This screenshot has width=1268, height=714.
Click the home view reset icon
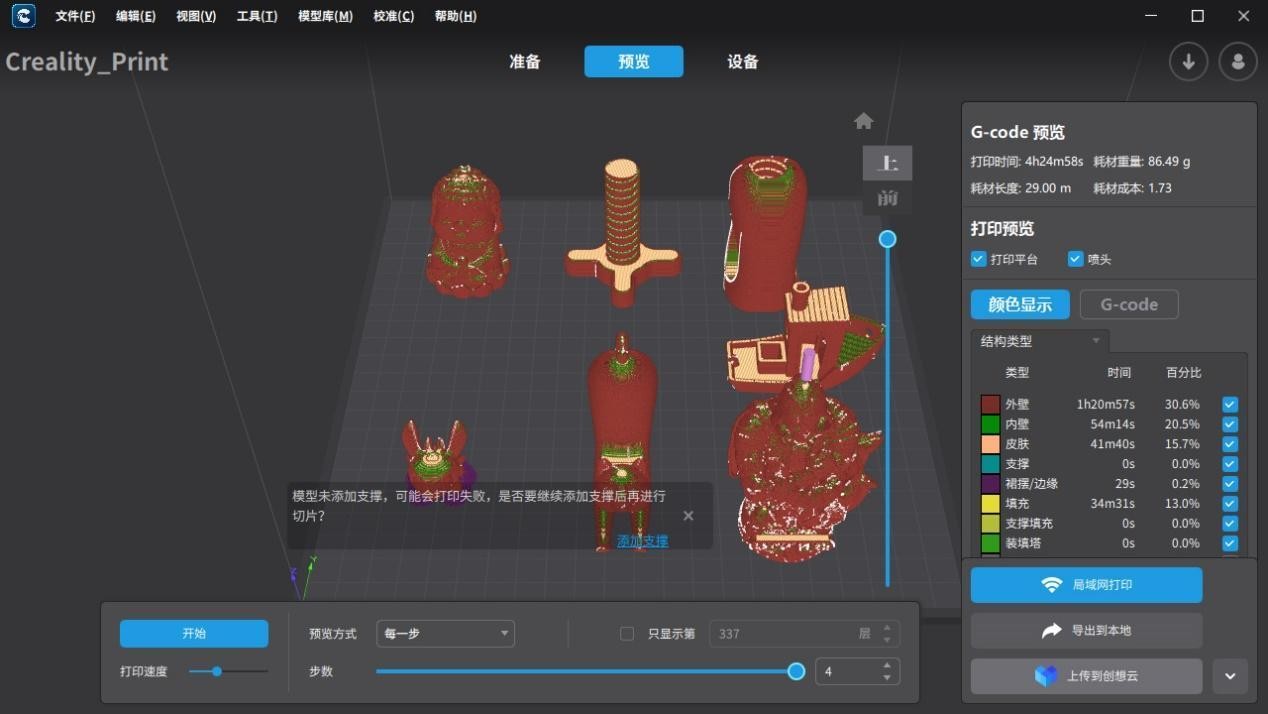click(864, 121)
